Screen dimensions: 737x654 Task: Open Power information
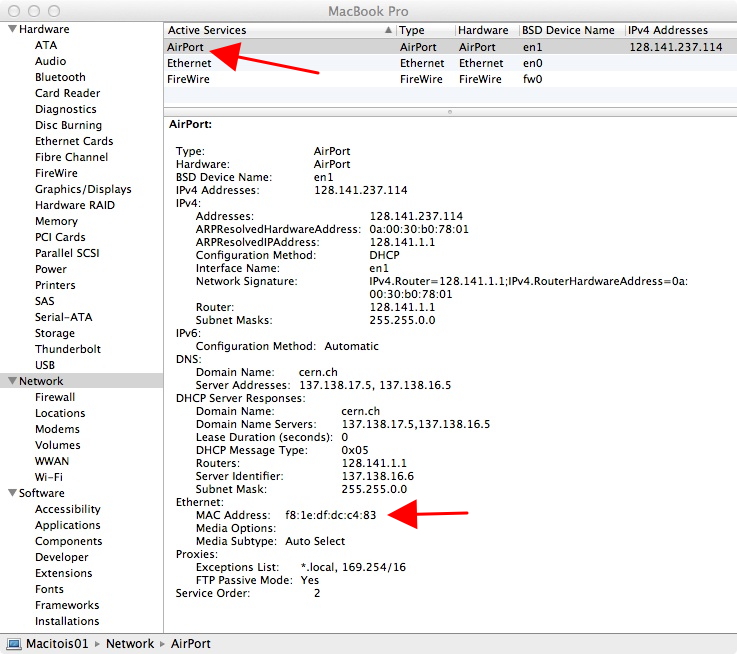click(x=51, y=269)
